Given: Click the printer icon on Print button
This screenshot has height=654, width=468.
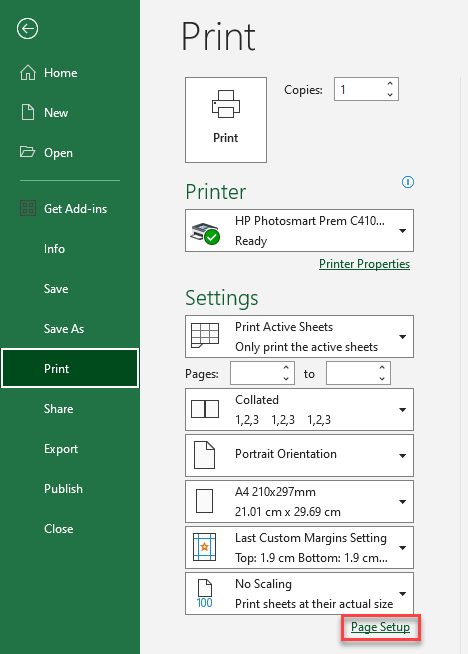Looking at the screenshot, I should 226,104.
